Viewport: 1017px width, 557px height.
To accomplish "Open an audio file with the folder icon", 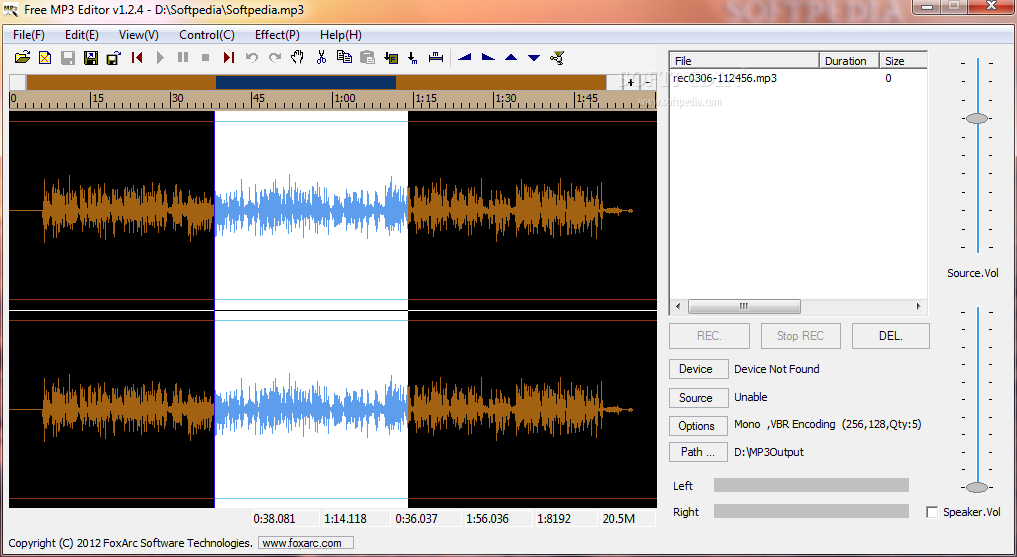I will click(23, 58).
